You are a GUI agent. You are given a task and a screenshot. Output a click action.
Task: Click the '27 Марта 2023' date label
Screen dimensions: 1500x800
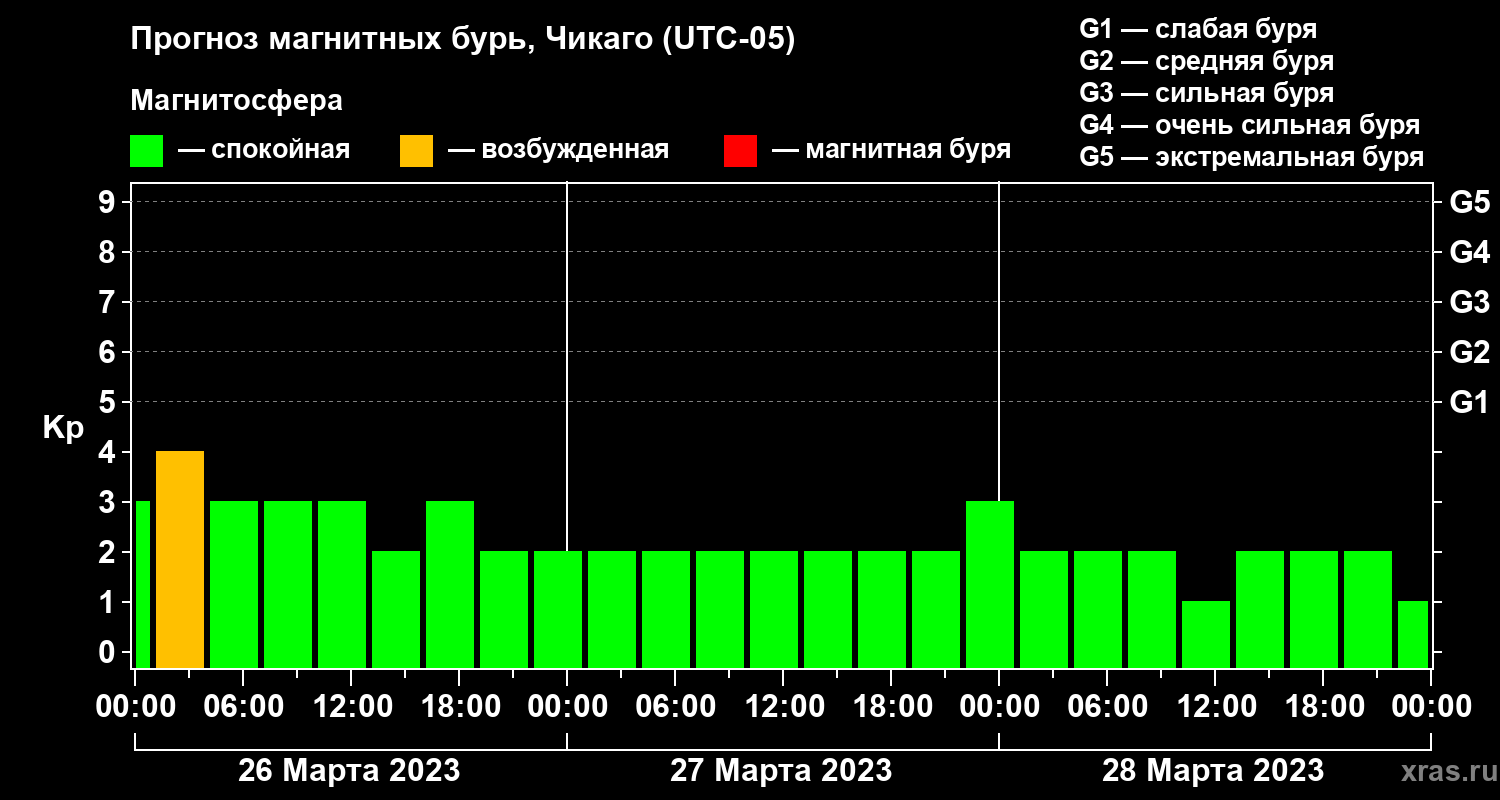pos(781,770)
